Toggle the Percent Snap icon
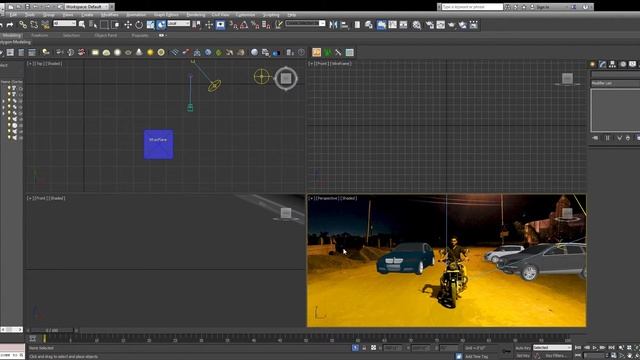 [255, 25]
